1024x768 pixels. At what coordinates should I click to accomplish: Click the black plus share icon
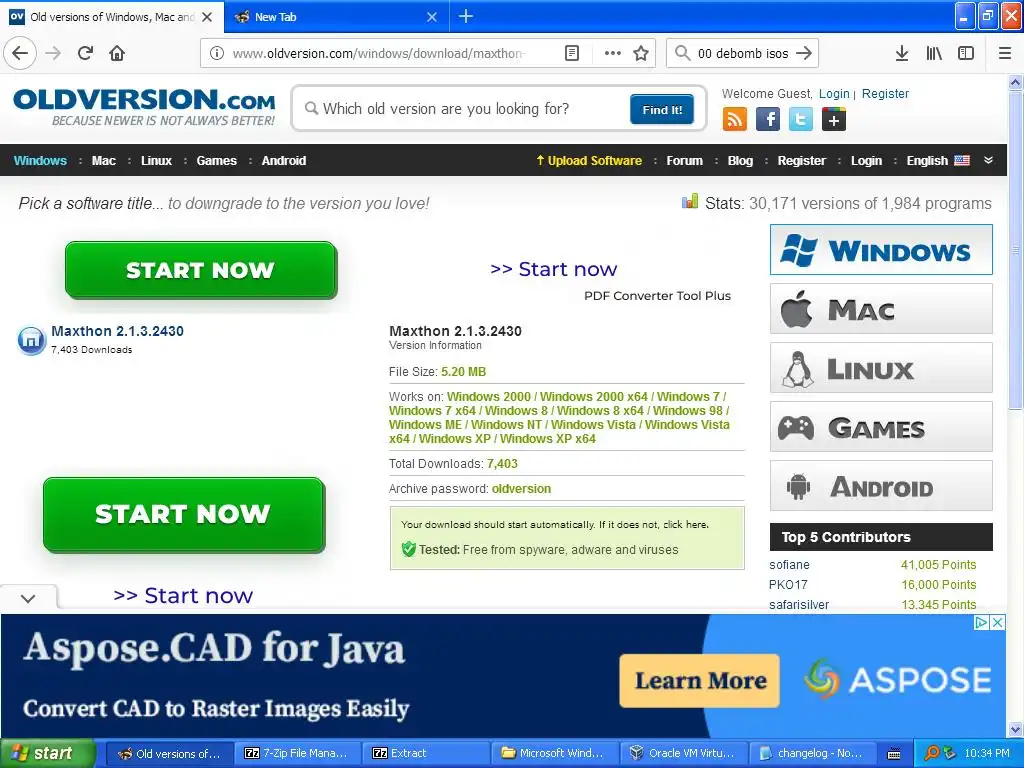pos(834,119)
